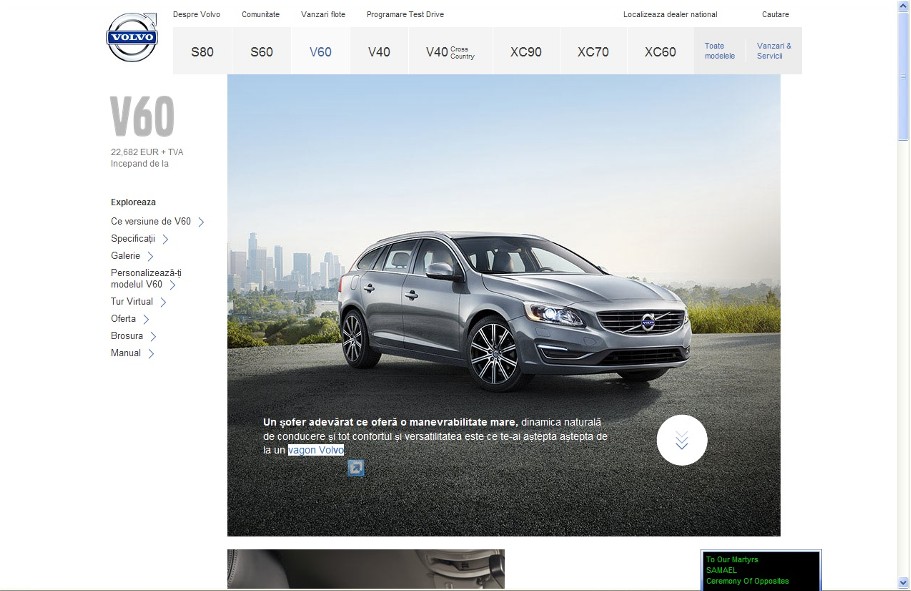Click the chevron next to Tur Virtual
This screenshot has height=591, width=911.
point(163,302)
